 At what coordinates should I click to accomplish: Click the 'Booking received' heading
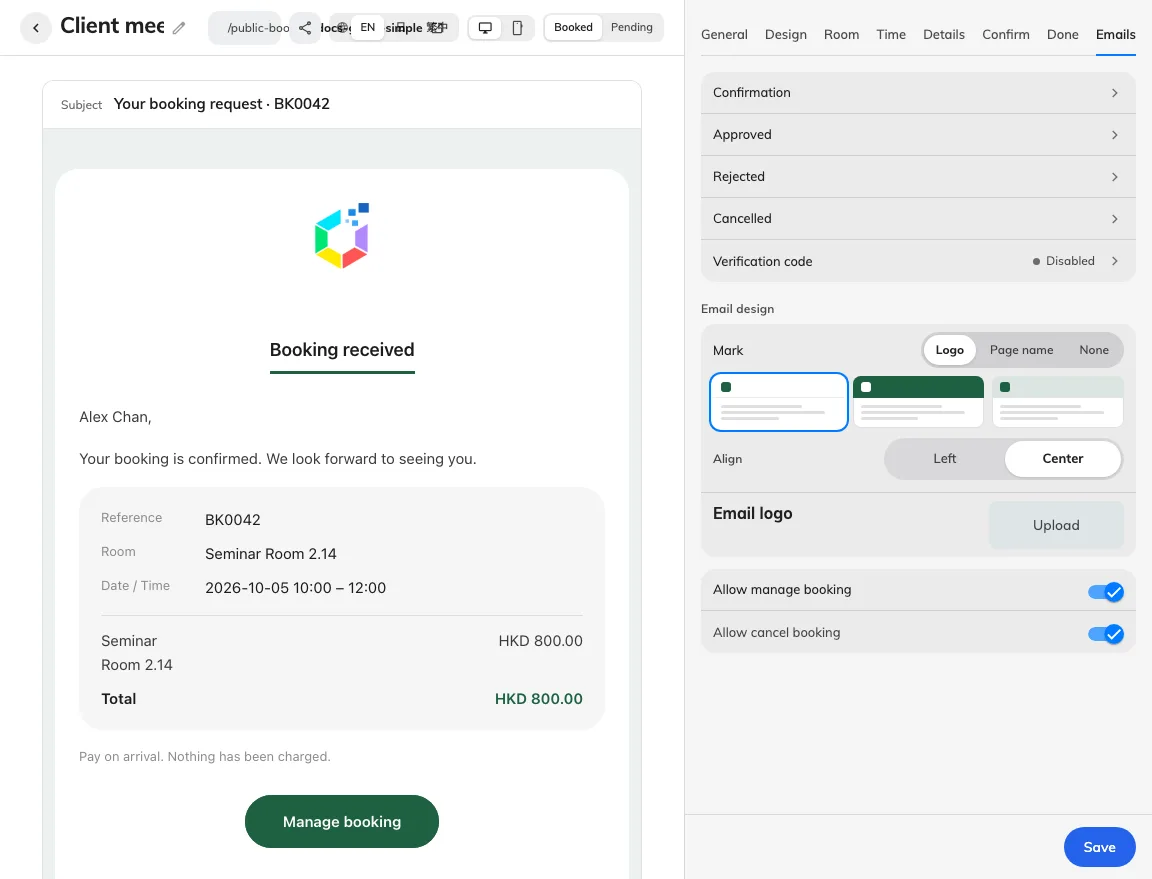coord(342,349)
